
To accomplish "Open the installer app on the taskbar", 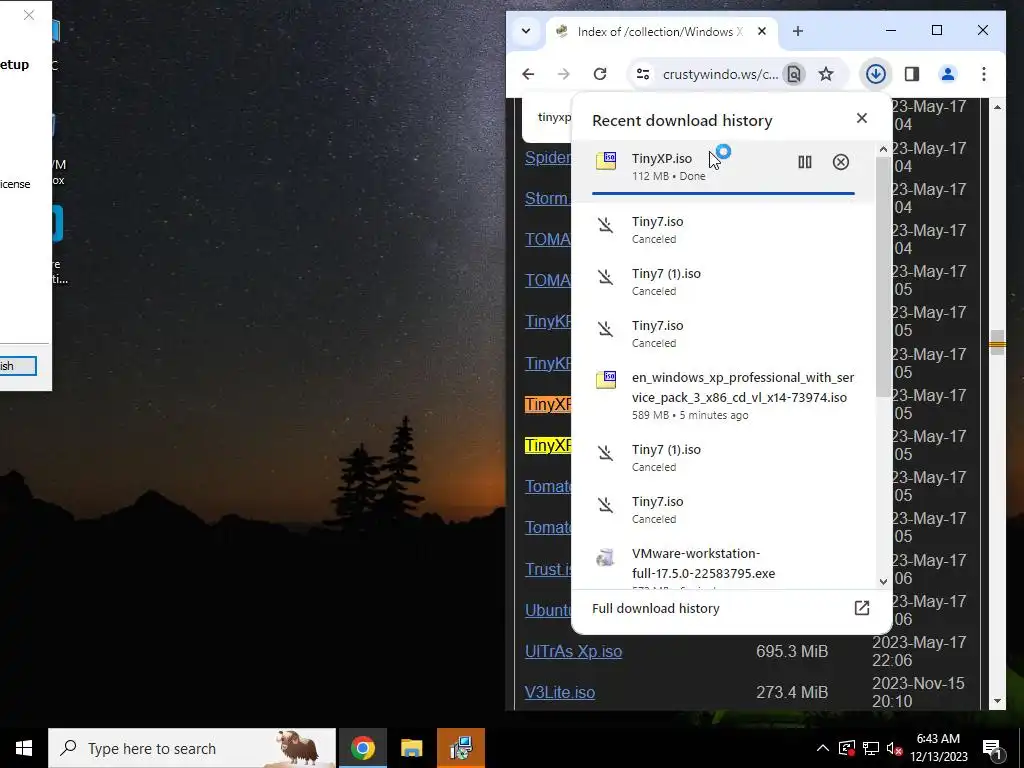I will coord(461,748).
